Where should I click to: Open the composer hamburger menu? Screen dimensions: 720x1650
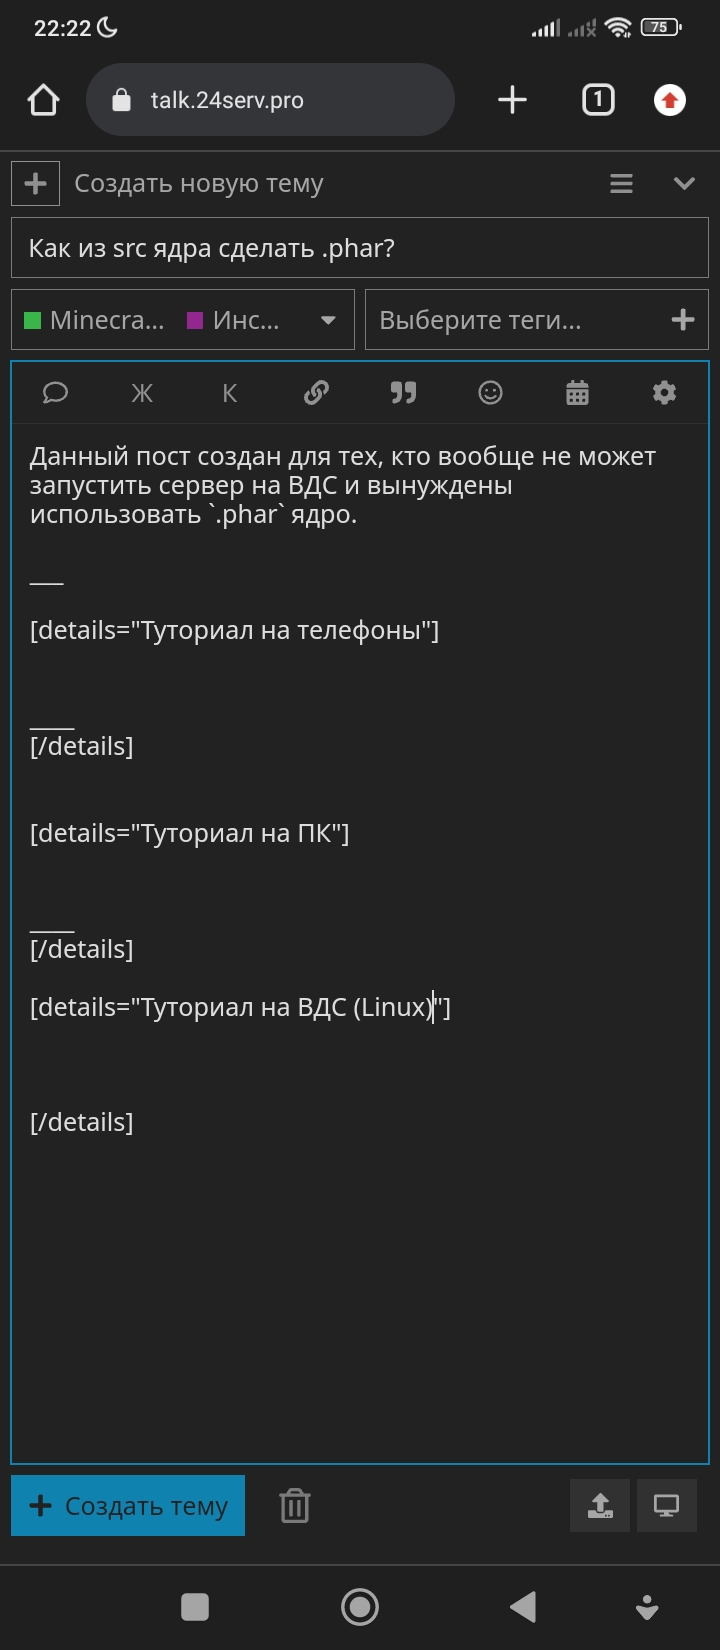click(x=621, y=183)
